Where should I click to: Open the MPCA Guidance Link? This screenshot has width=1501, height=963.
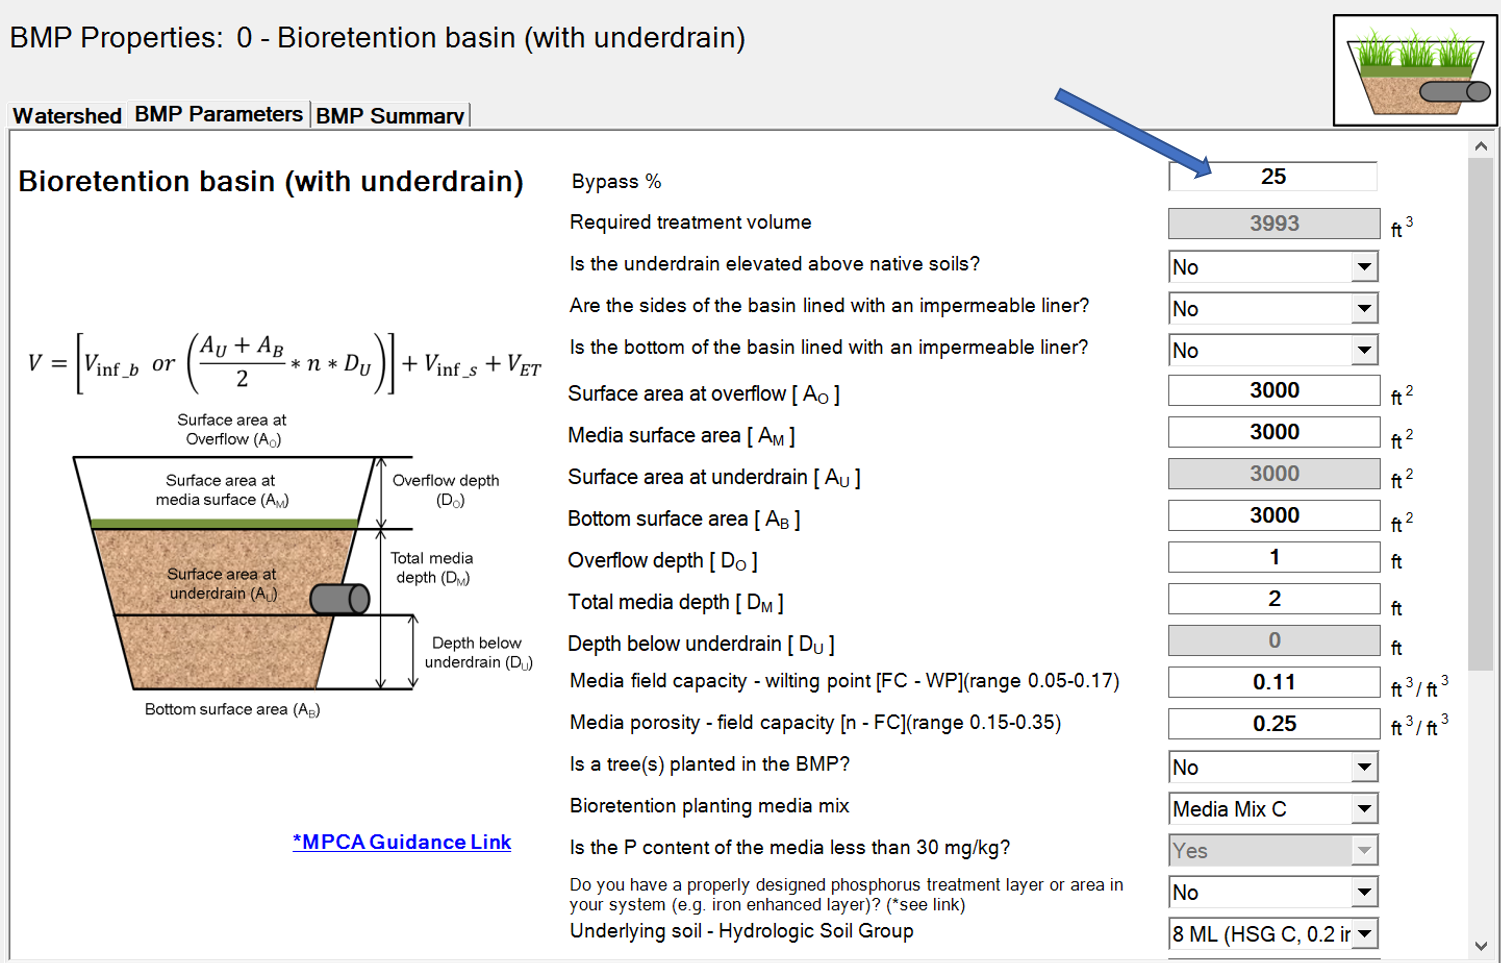point(401,842)
